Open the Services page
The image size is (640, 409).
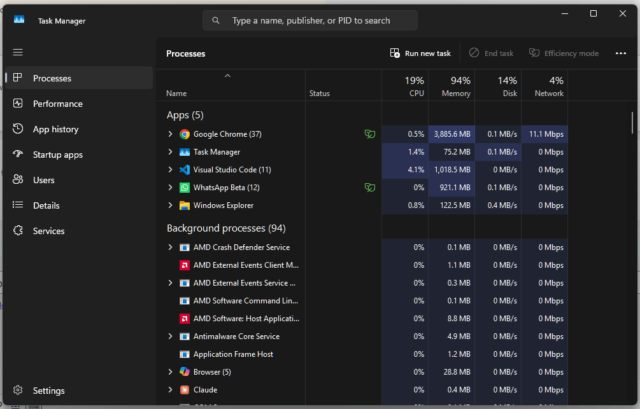pos(79,231)
